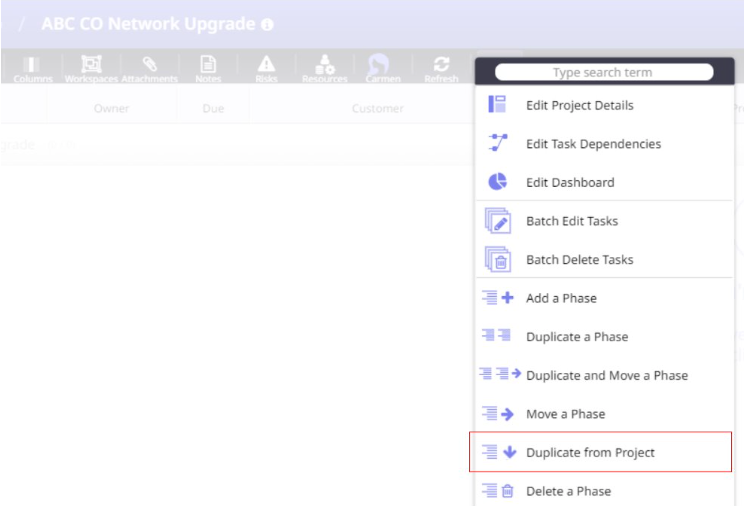The width and height of the screenshot is (744, 506).
Task: Click the project info icon beside title
Action: coord(267,24)
